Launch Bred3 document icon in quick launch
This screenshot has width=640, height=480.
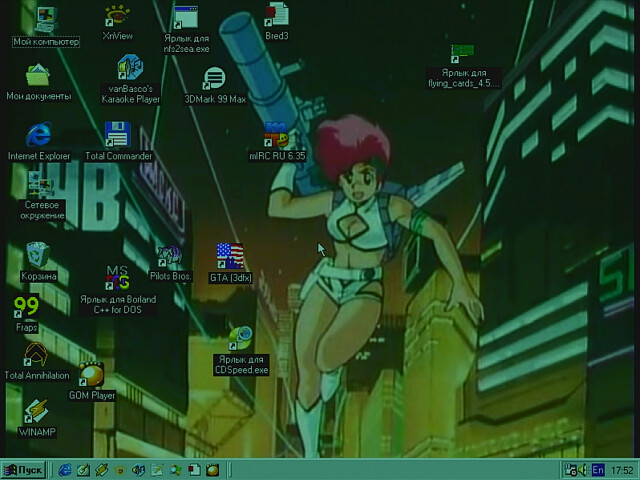pyautogui.click(x=194, y=470)
